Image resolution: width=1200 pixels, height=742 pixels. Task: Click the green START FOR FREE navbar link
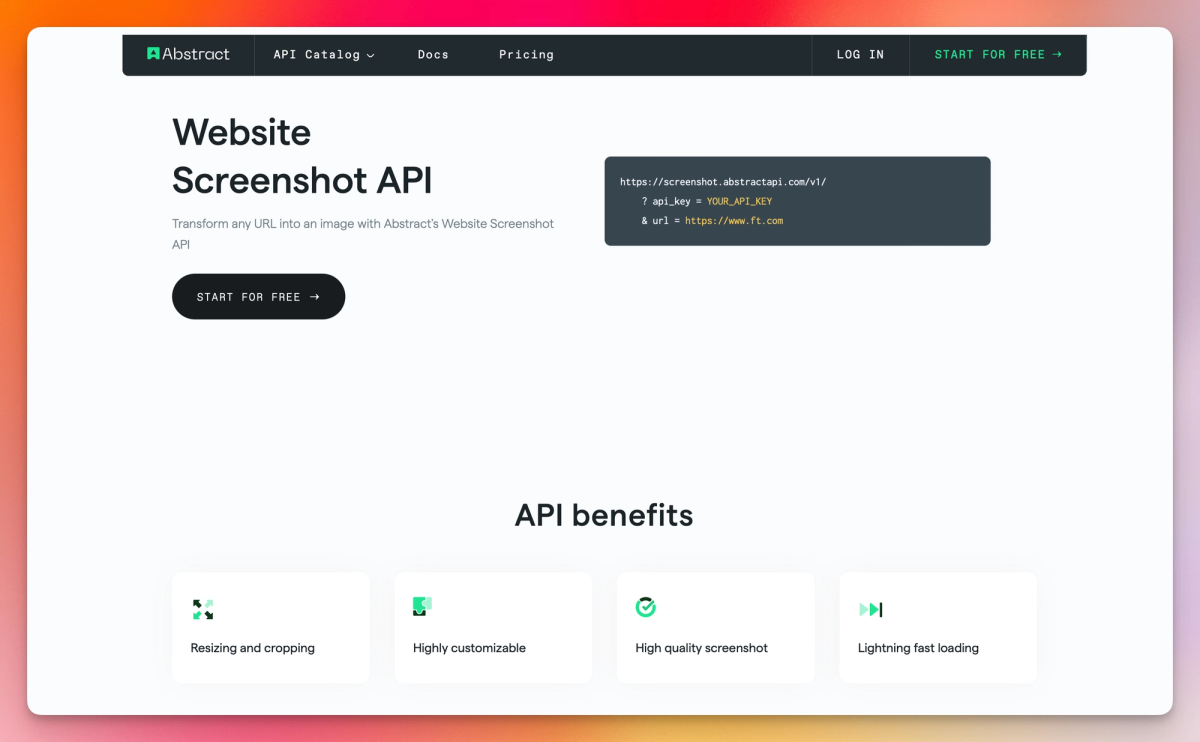coord(998,55)
